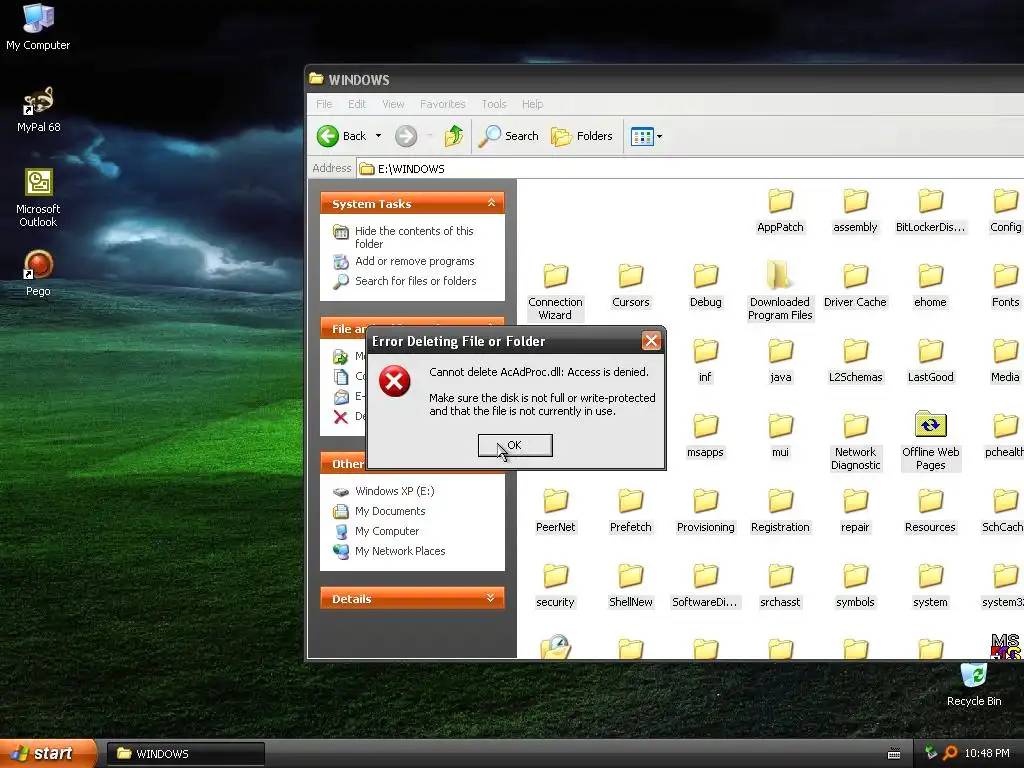Viewport: 1024px width, 768px height.
Task: Click Hide the contents of this folder
Action: pyautogui.click(x=414, y=237)
